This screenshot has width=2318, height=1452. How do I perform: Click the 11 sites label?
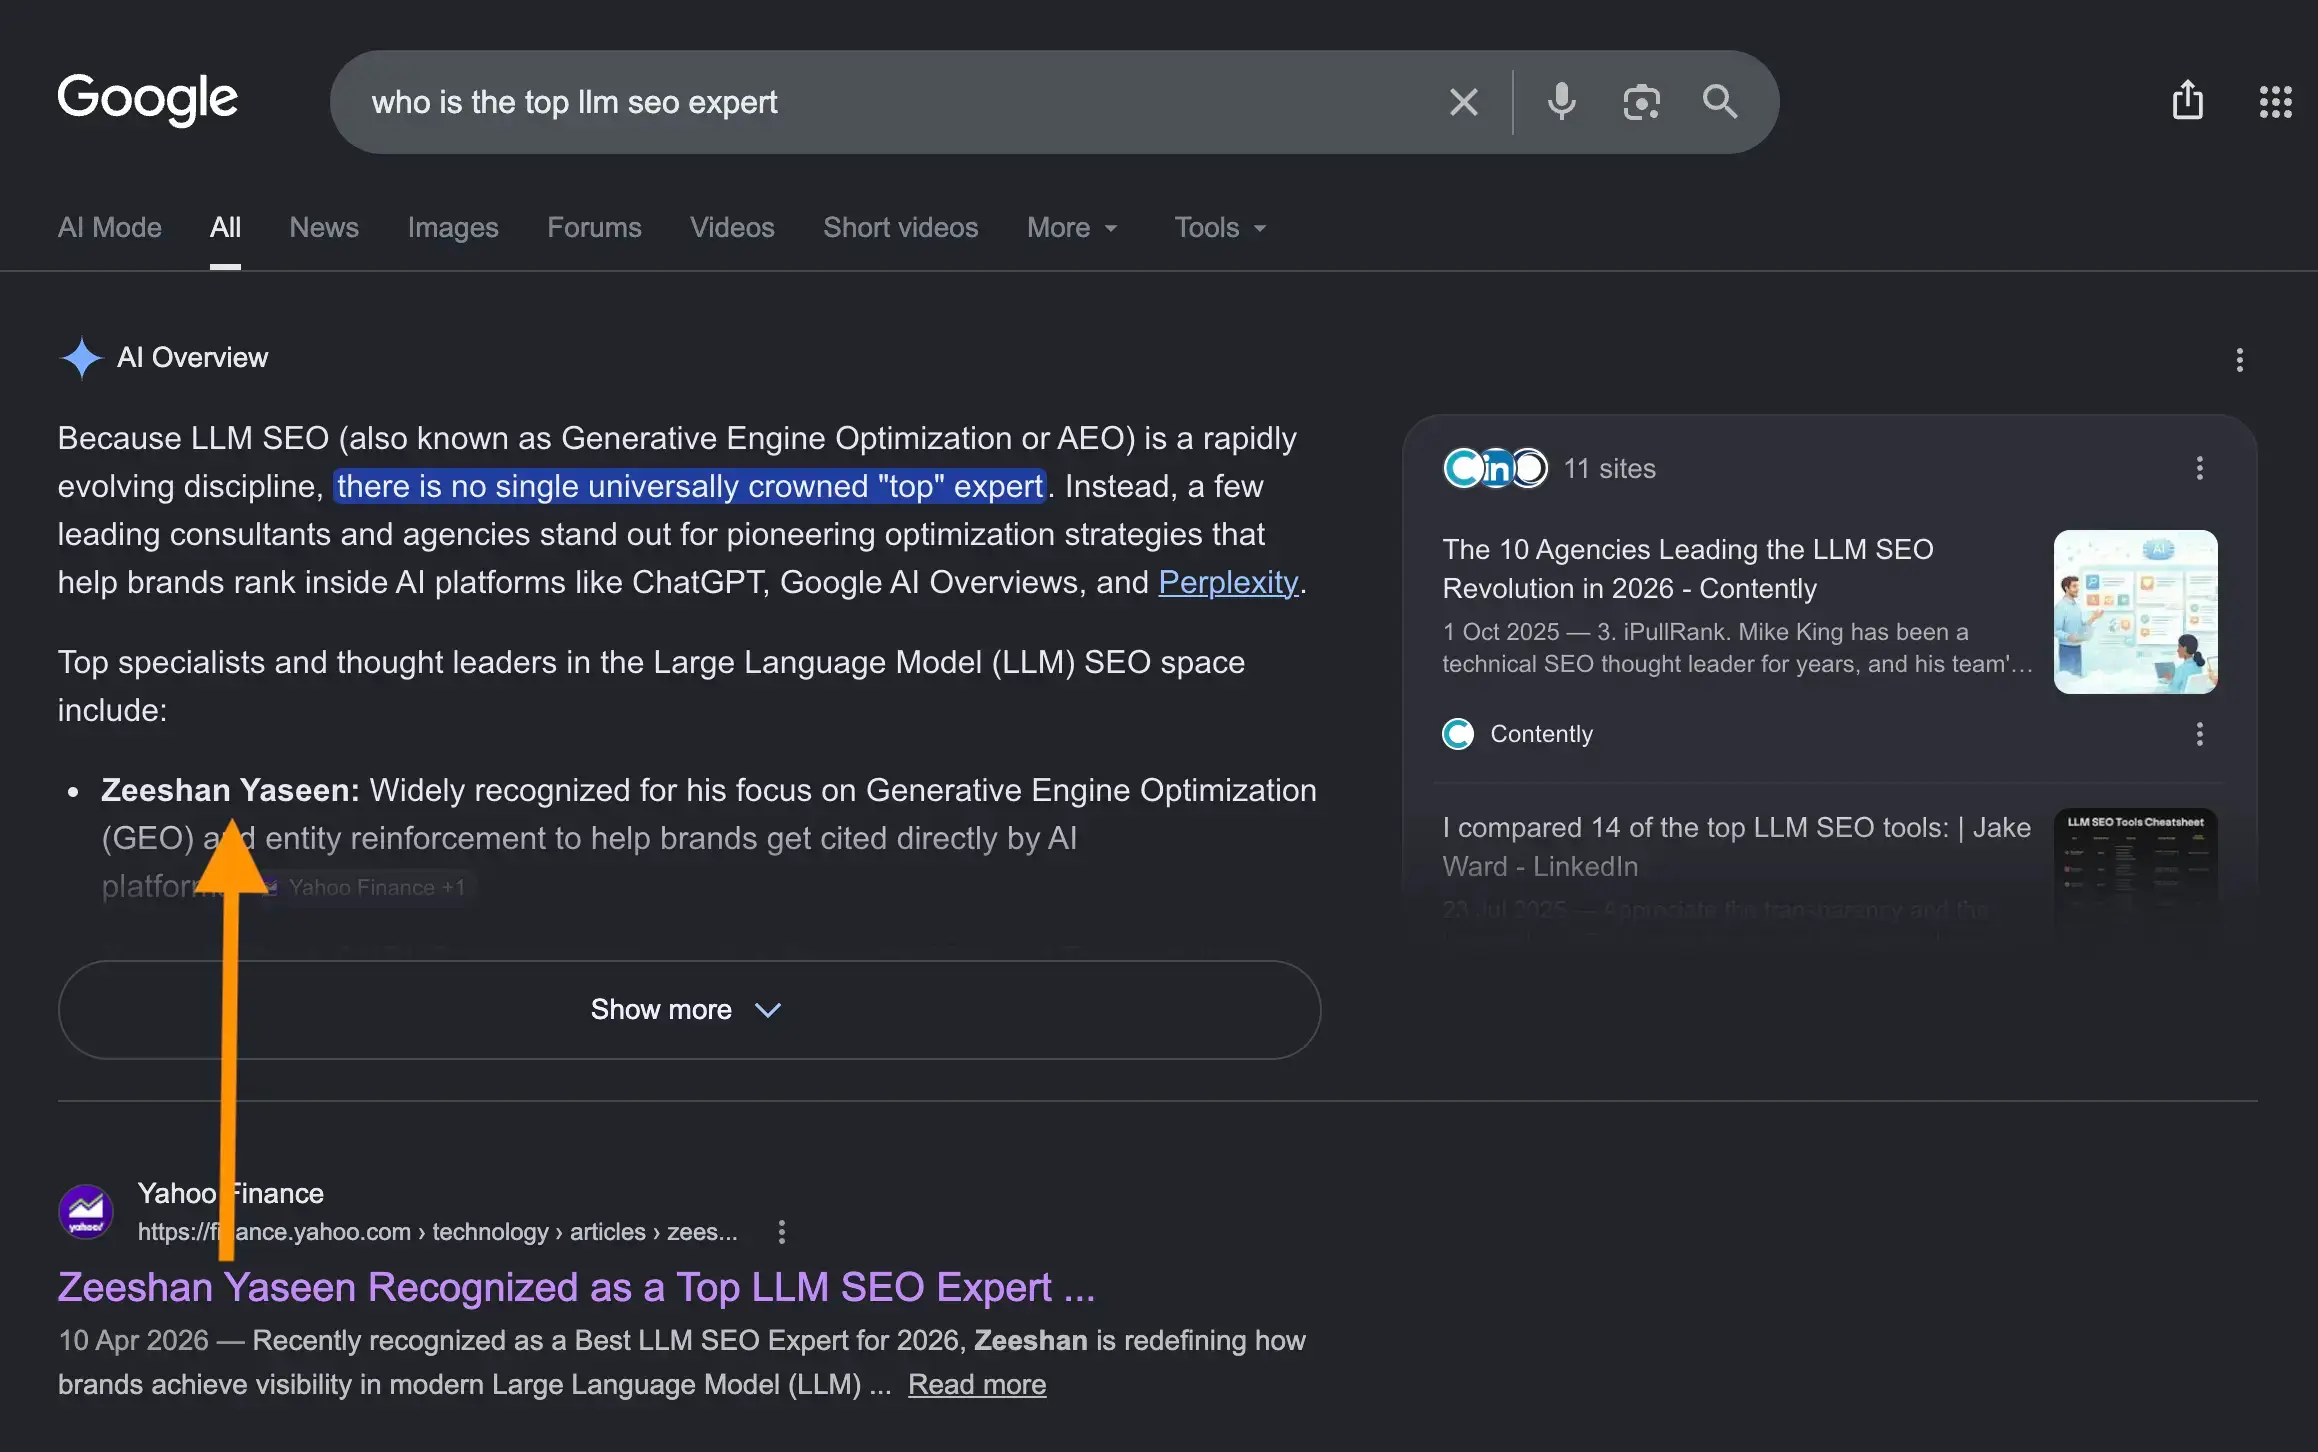pyautogui.click(x=1609, y=469)
